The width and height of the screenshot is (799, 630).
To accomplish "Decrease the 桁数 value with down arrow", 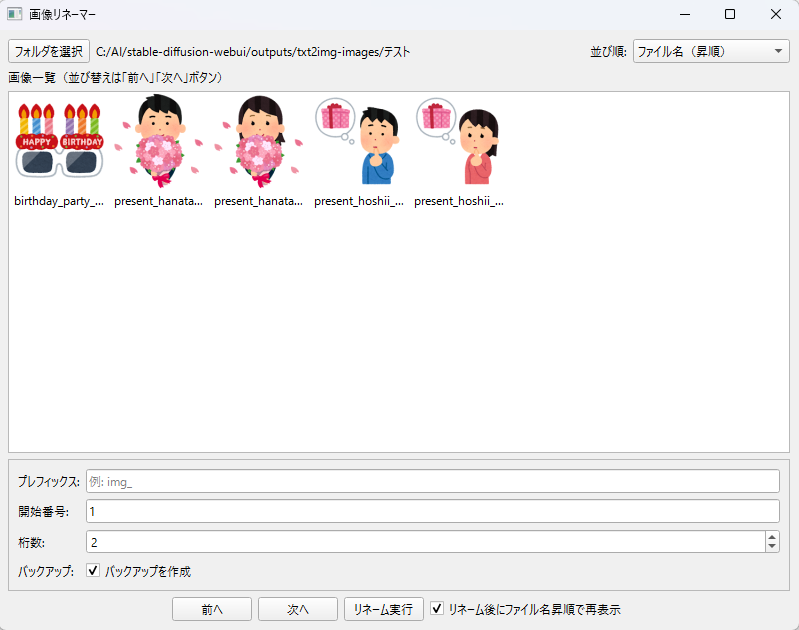I will pyautogui.click(x=772, y=546).
